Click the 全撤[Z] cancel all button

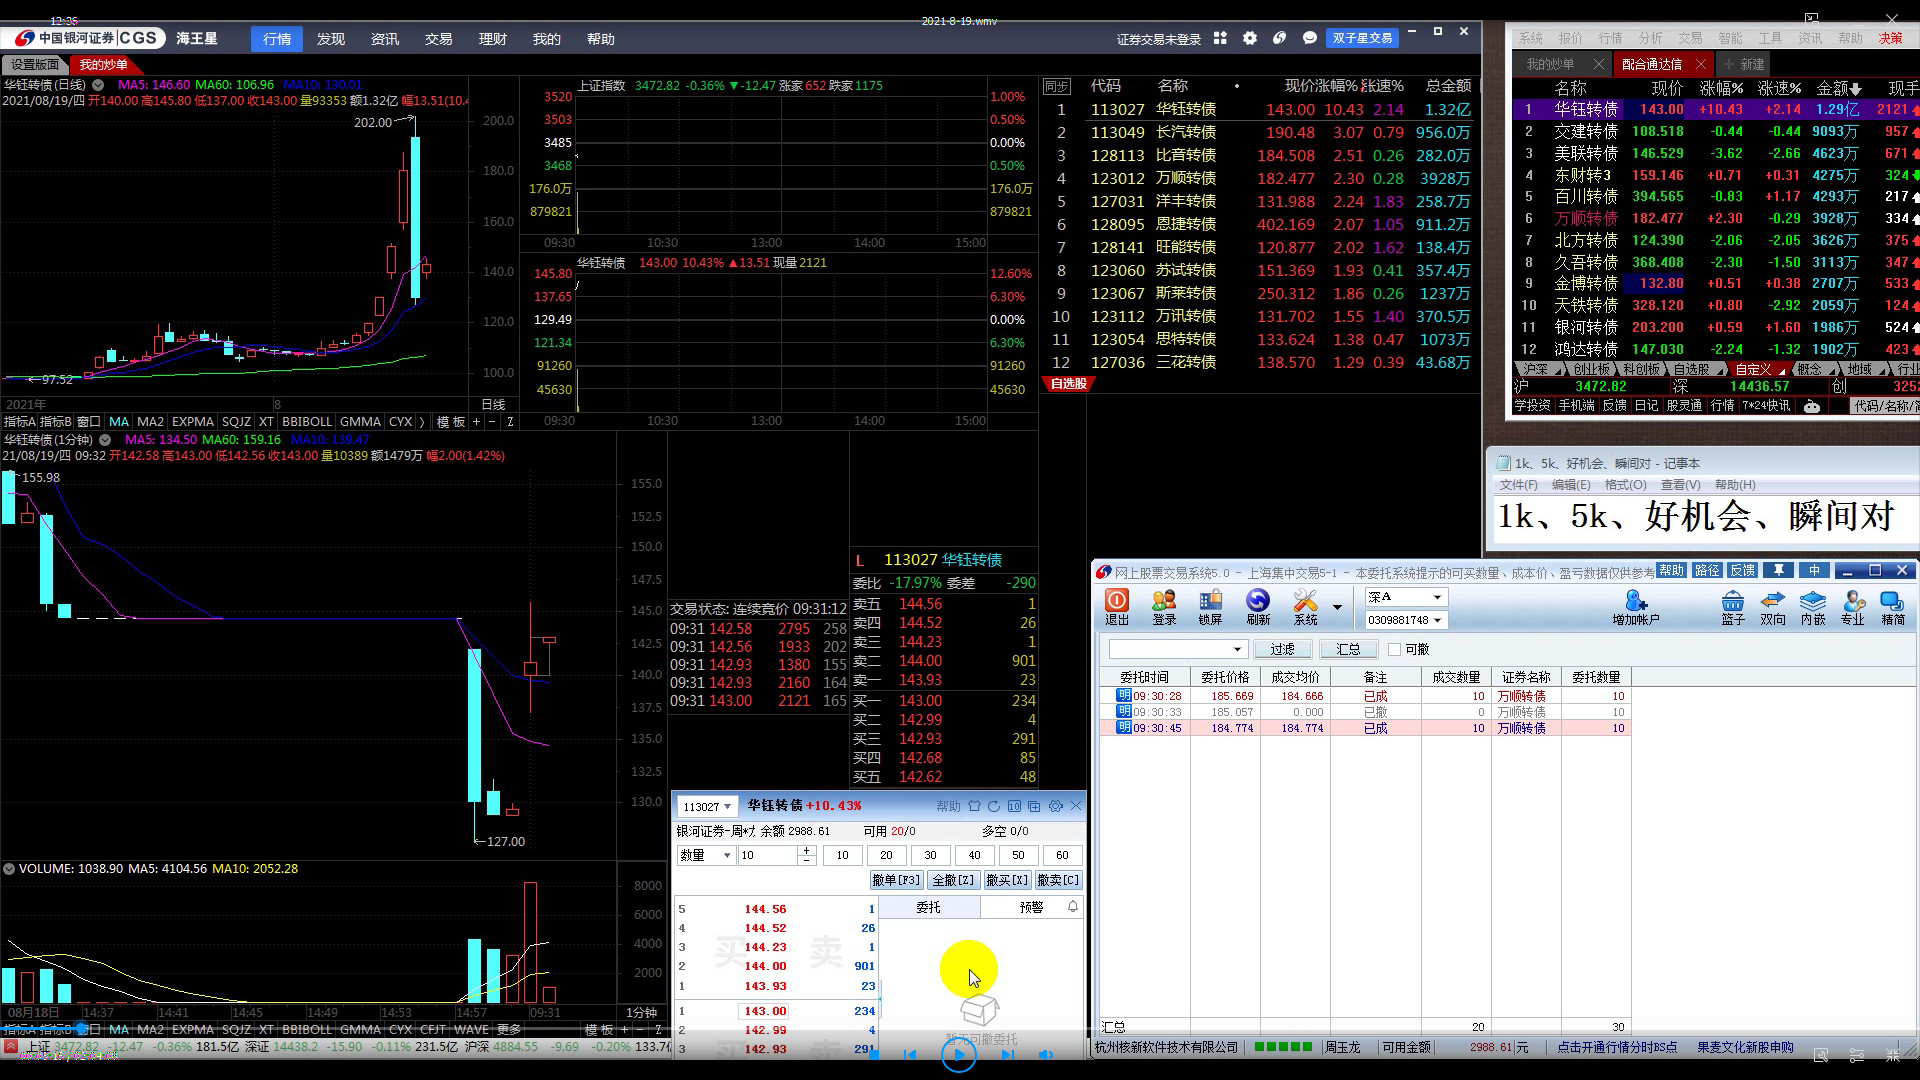click(x=952, y=880)
